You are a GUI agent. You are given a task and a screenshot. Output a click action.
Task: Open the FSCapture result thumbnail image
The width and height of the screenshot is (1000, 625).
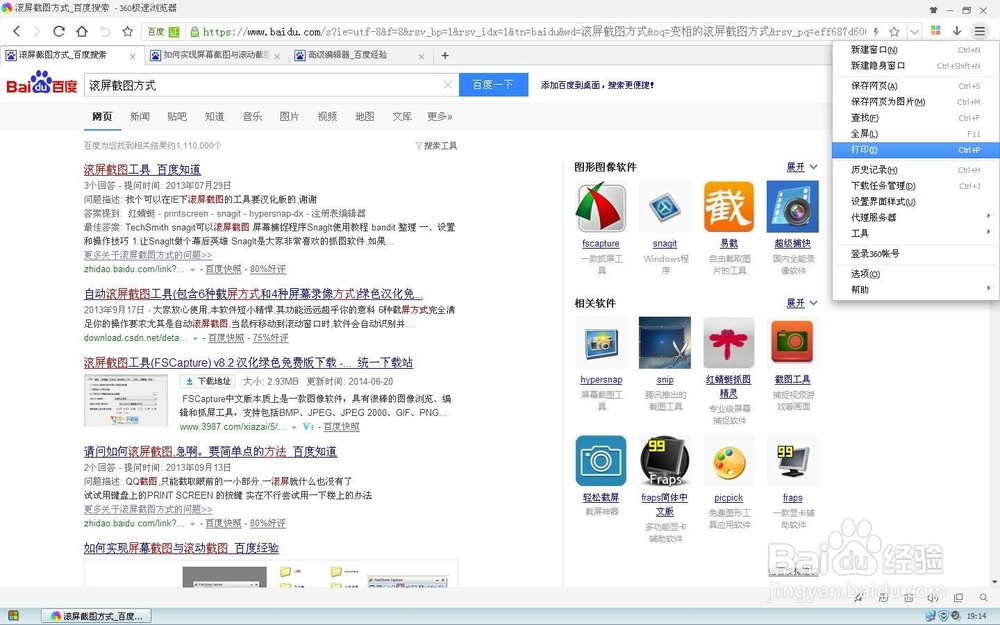click(x=126, y=400)
